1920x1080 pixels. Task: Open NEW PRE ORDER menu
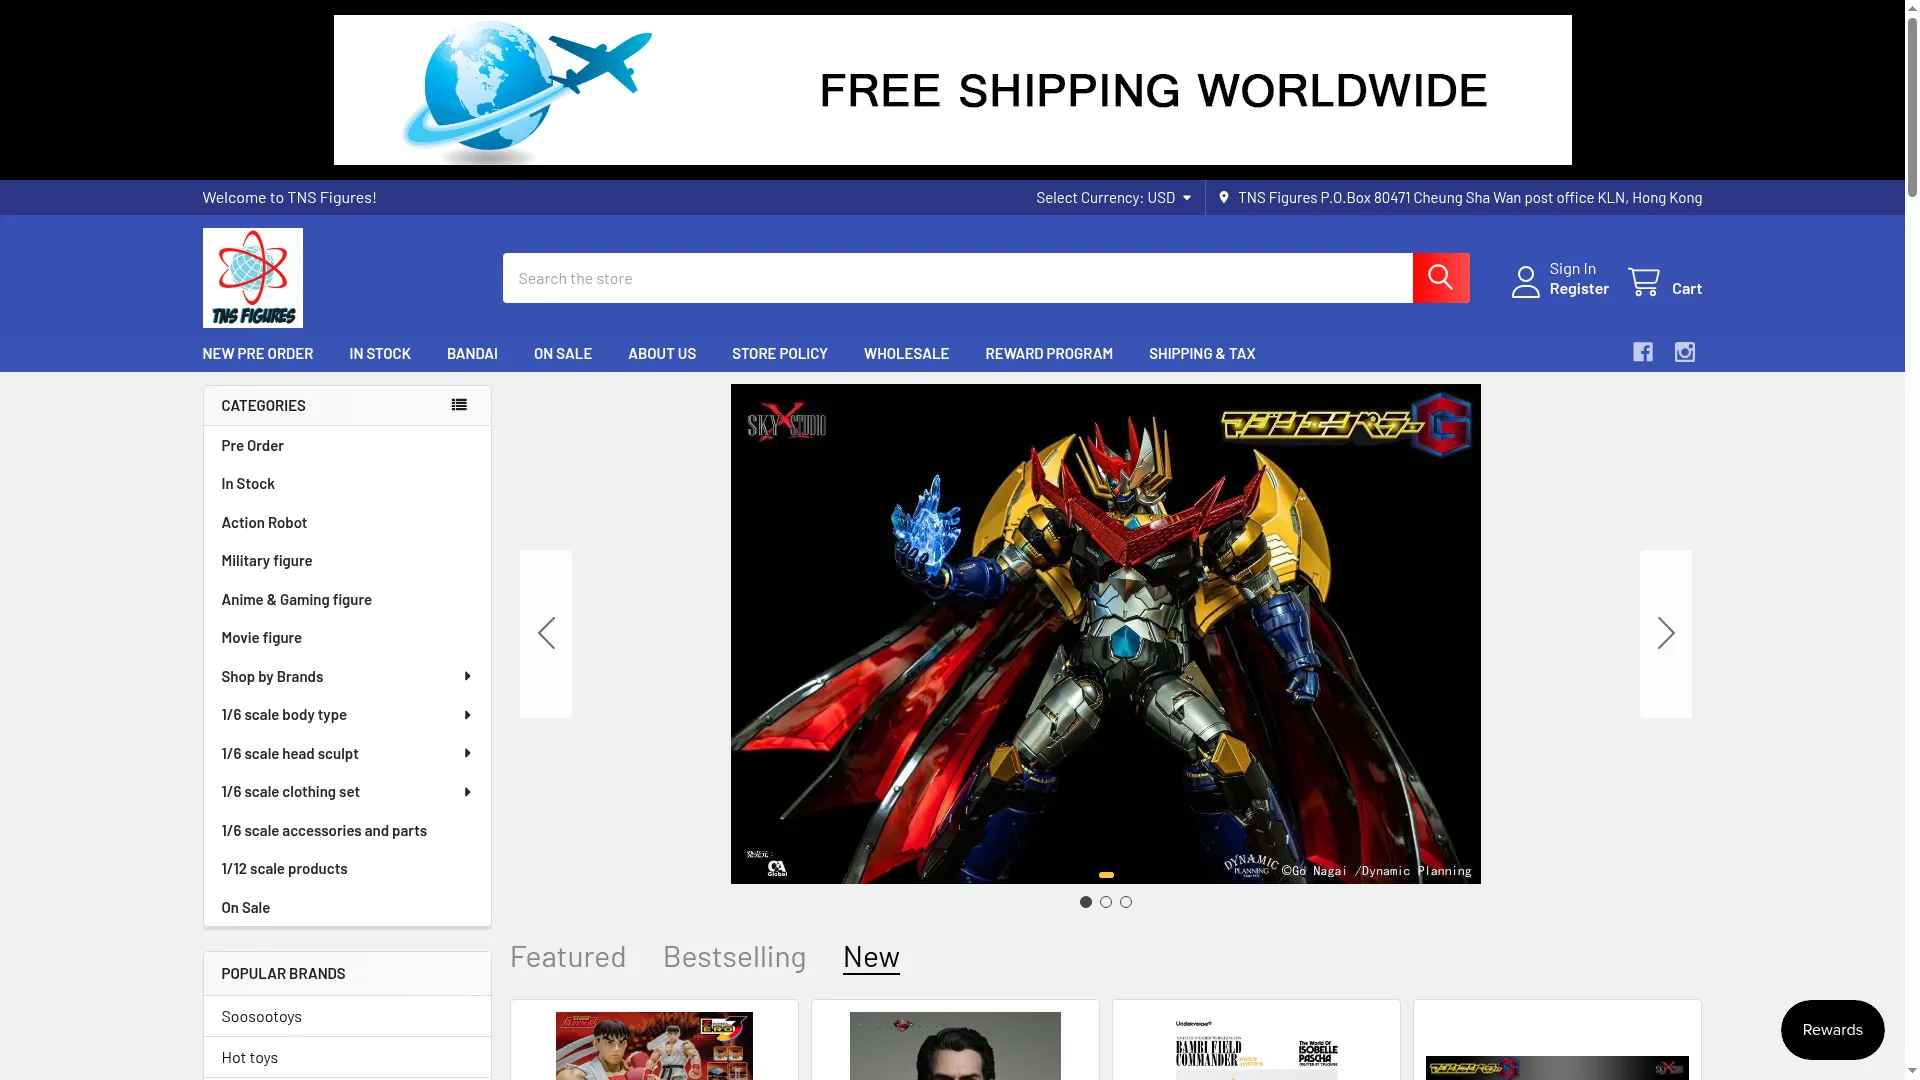click(258, 353)
